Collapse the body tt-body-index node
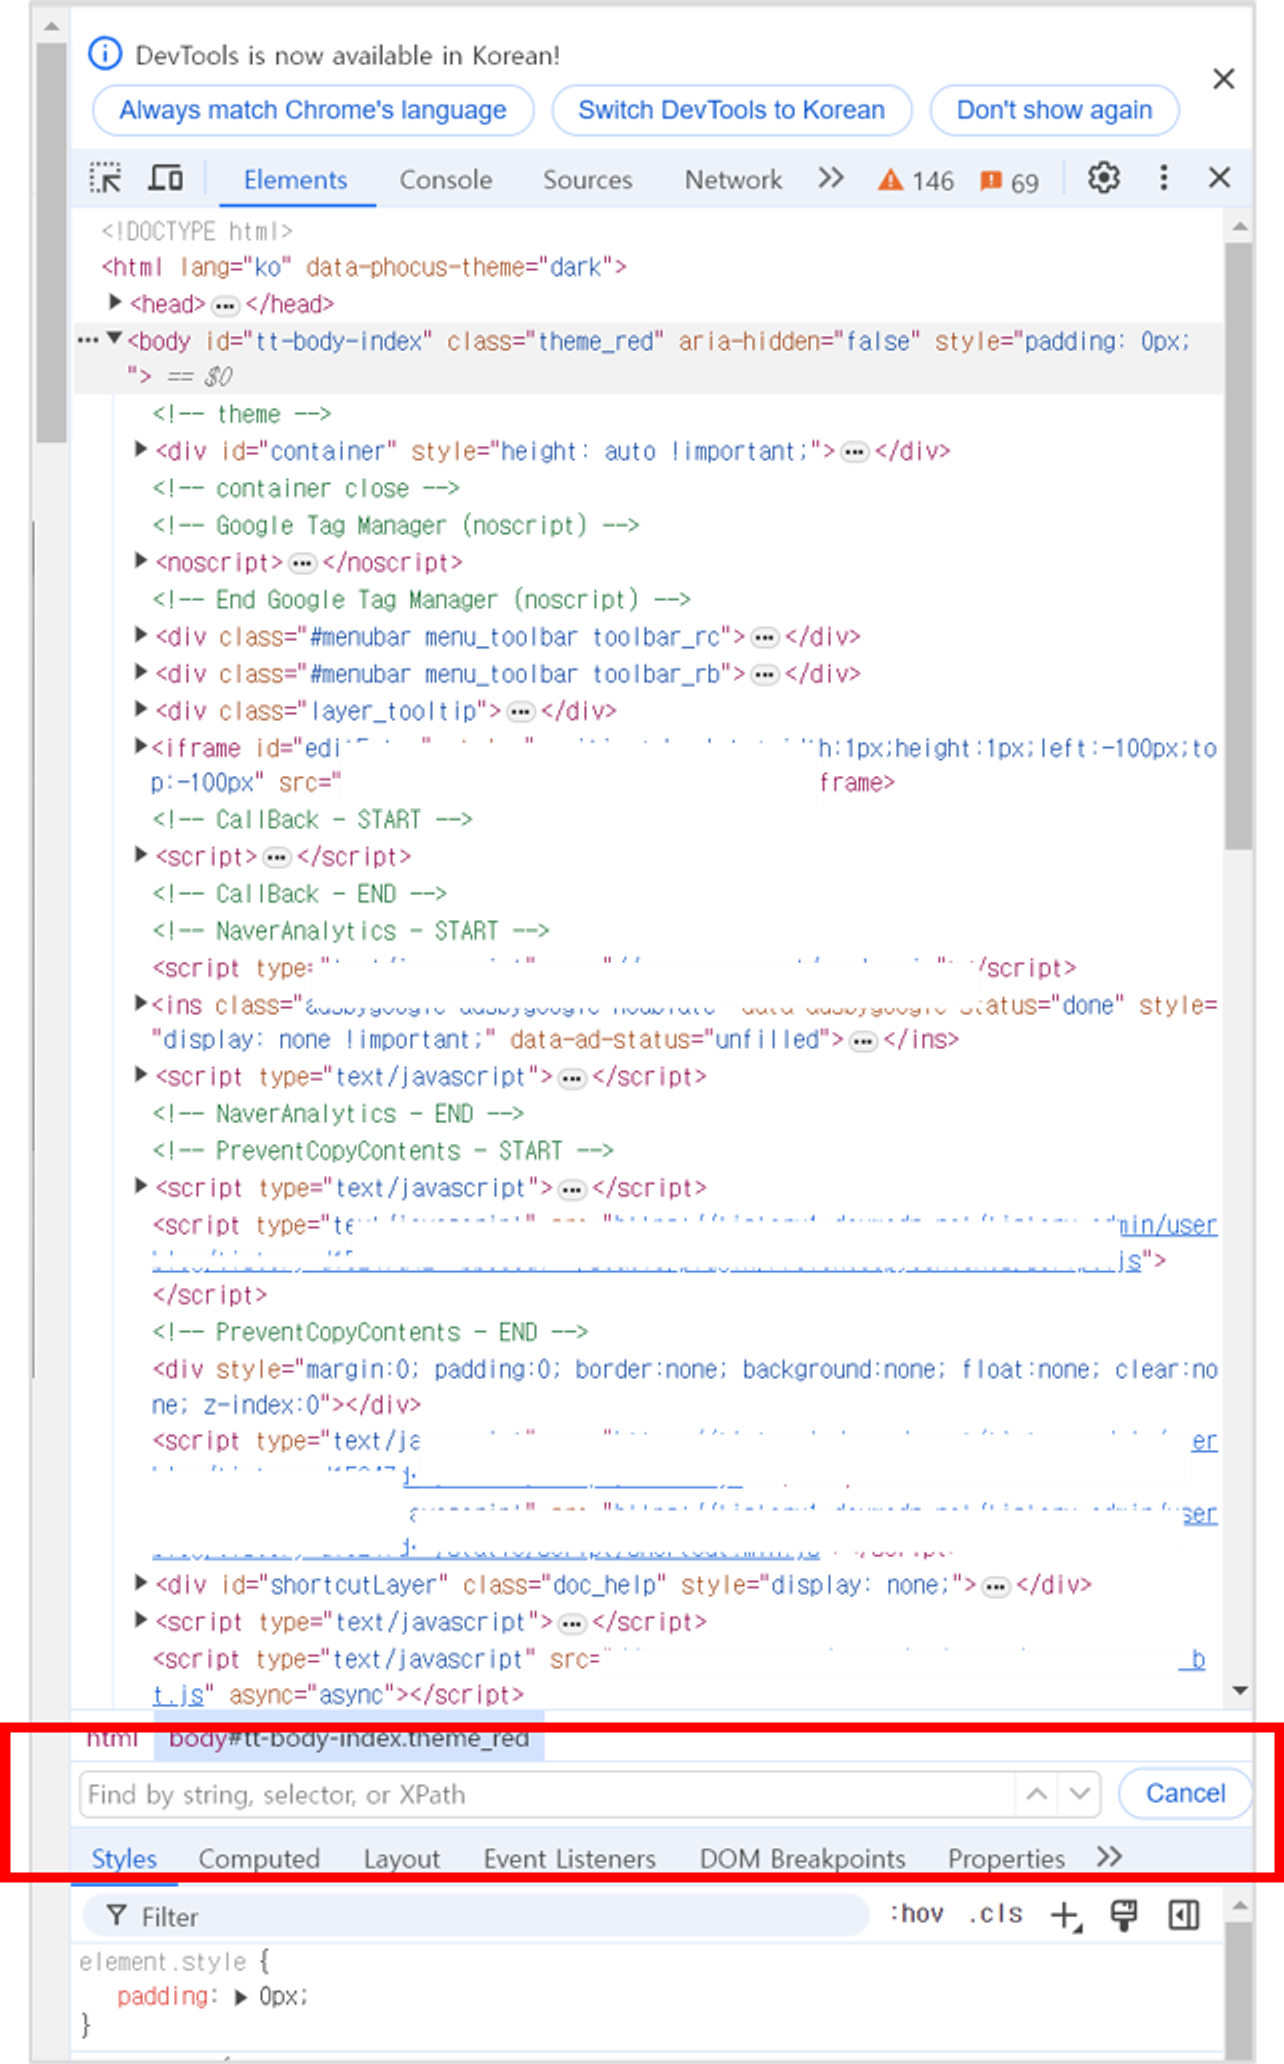Image resolution: width=1284 pixels, height=2064 pixels. (115, 339)
